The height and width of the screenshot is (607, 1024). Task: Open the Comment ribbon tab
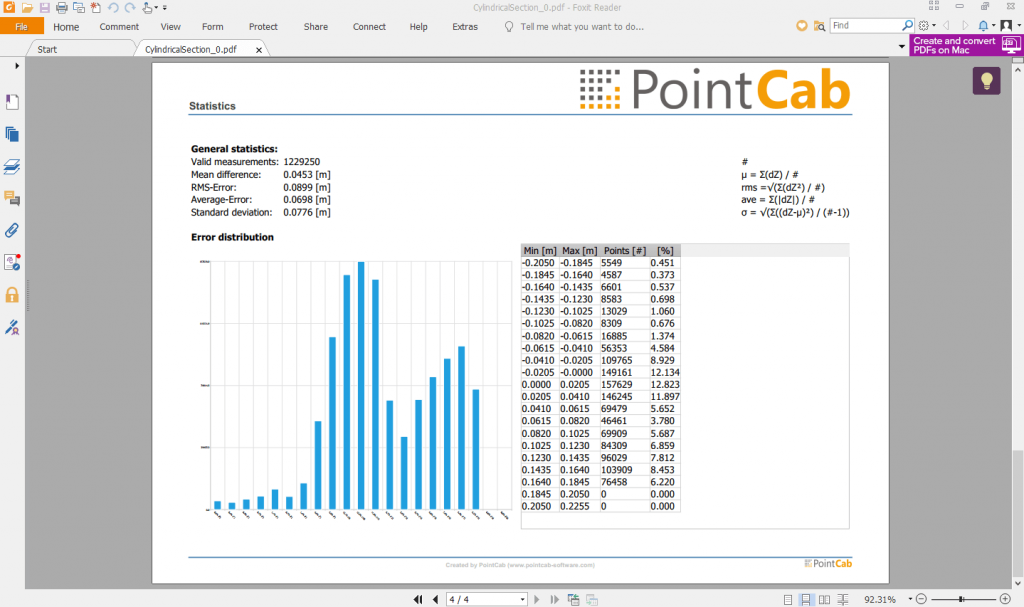[x=119, y=27]
